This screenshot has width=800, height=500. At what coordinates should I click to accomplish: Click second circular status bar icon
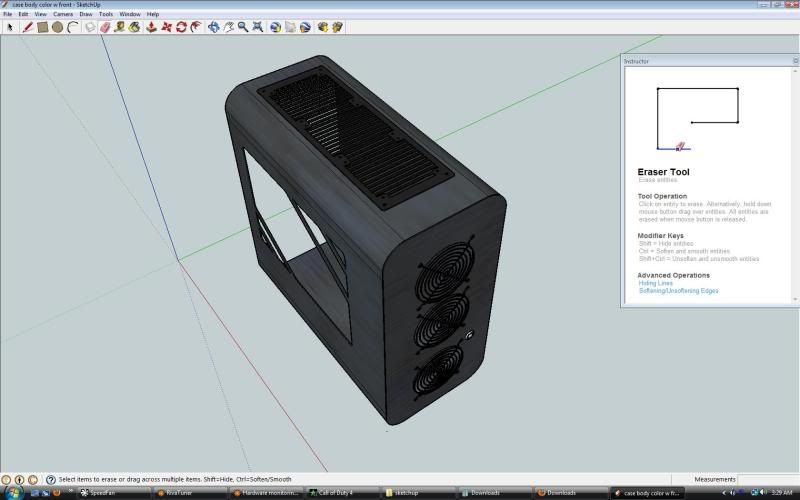[19, 480]
